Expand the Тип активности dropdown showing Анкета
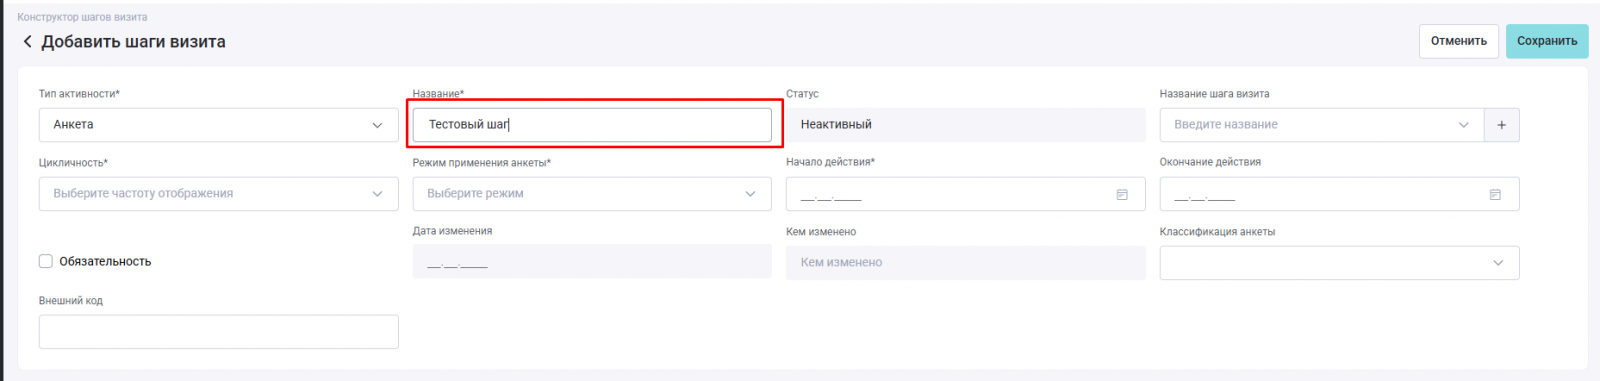Viewport: 1600px width, 381px height. coord(218,125)
